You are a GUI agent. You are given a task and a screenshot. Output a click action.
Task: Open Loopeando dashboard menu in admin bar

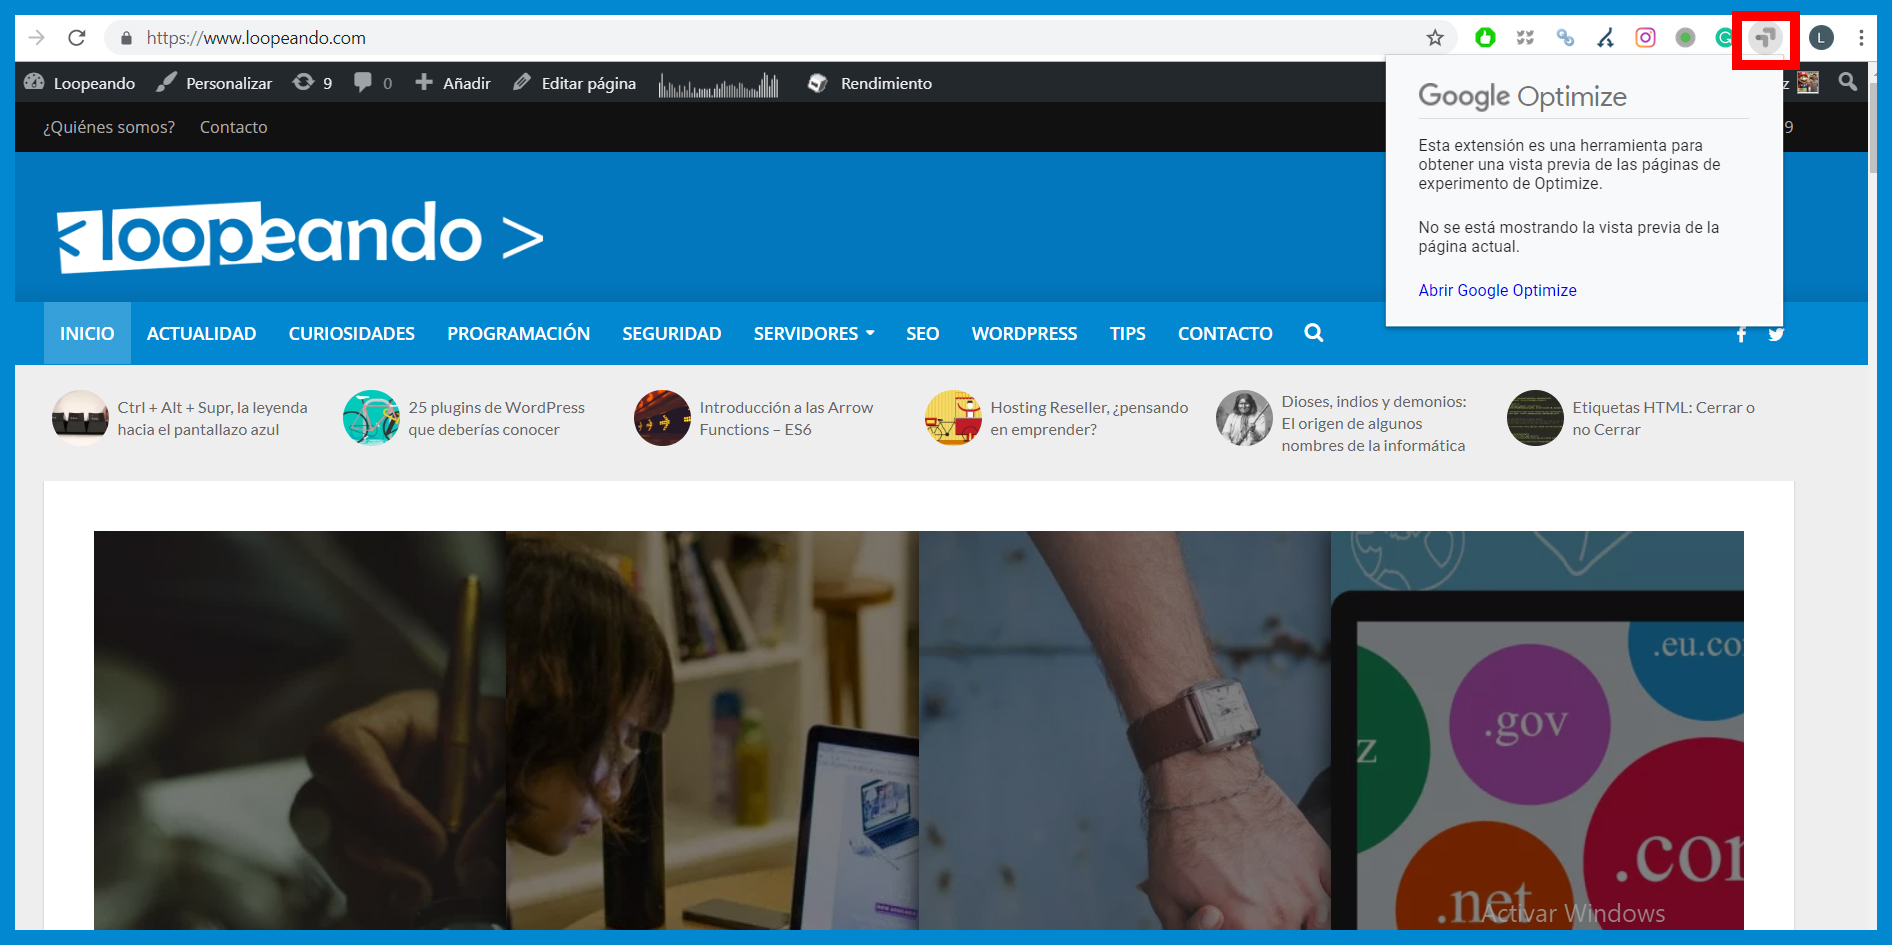click(80, 83)
